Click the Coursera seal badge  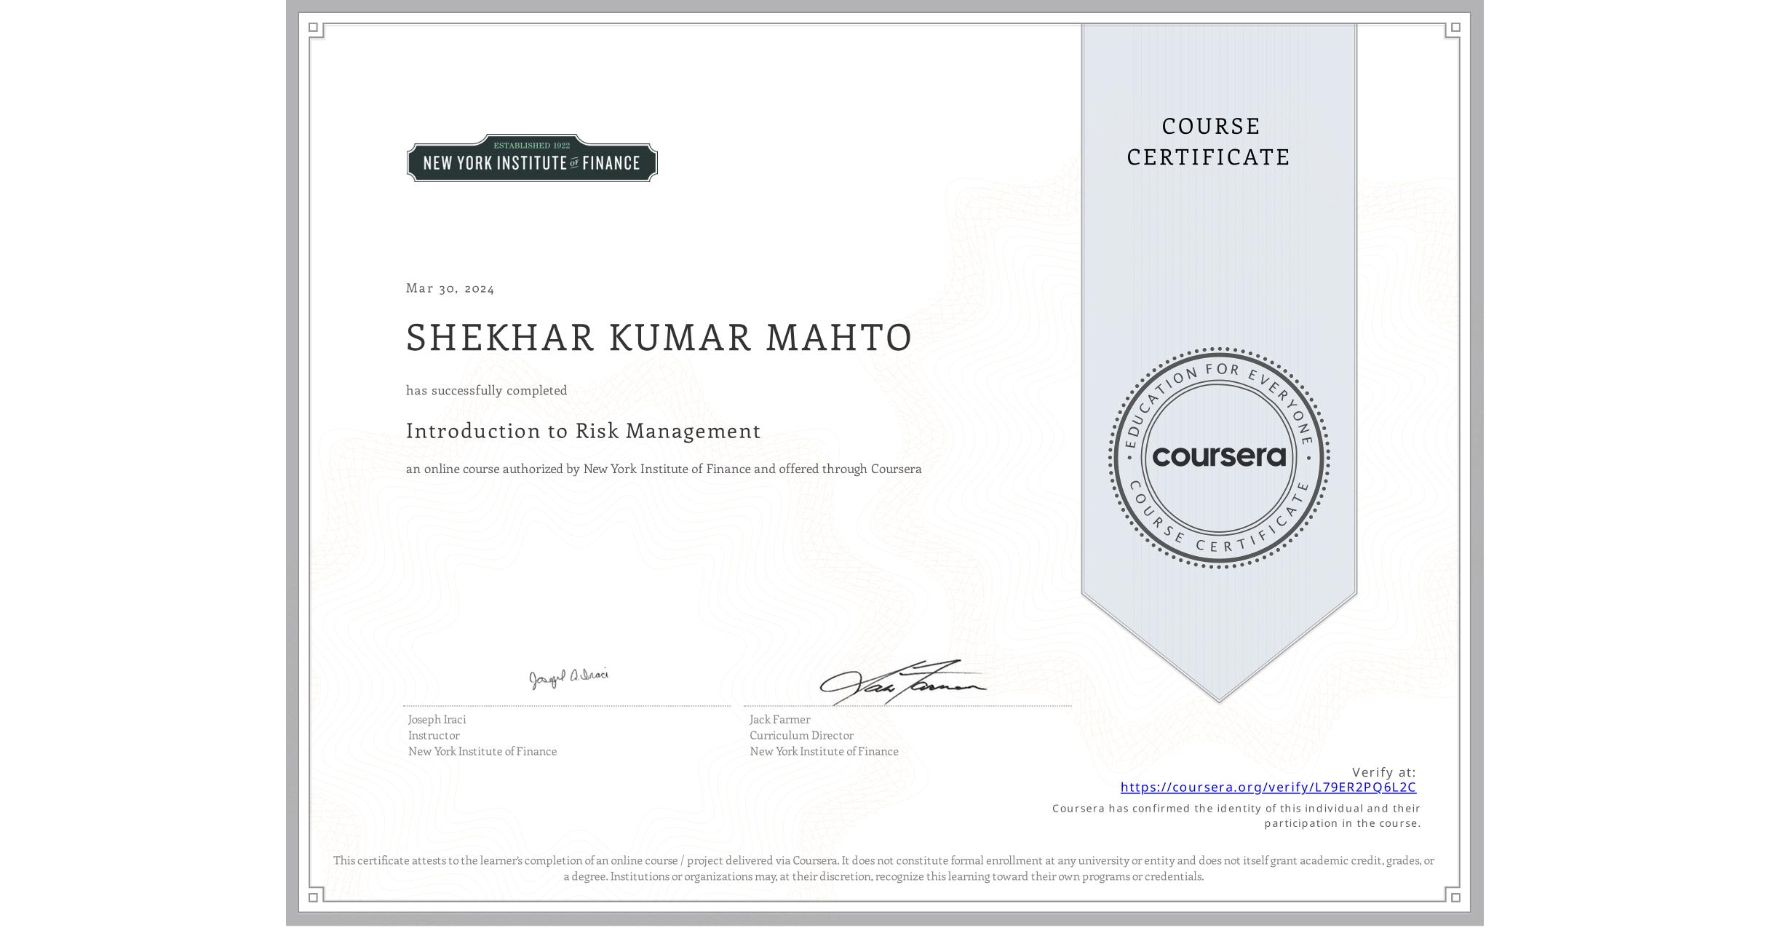1219,457
